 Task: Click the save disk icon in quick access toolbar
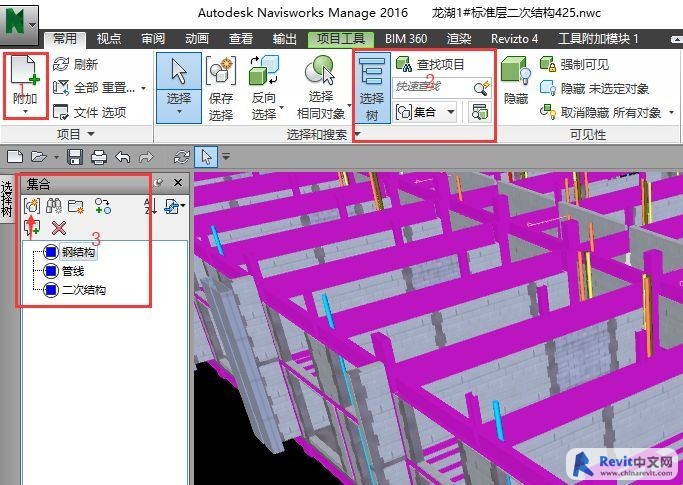[75, 156]
